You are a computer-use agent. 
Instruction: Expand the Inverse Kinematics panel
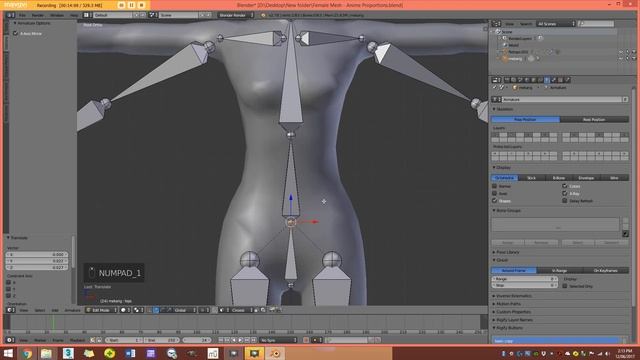(x=513, y=296)
